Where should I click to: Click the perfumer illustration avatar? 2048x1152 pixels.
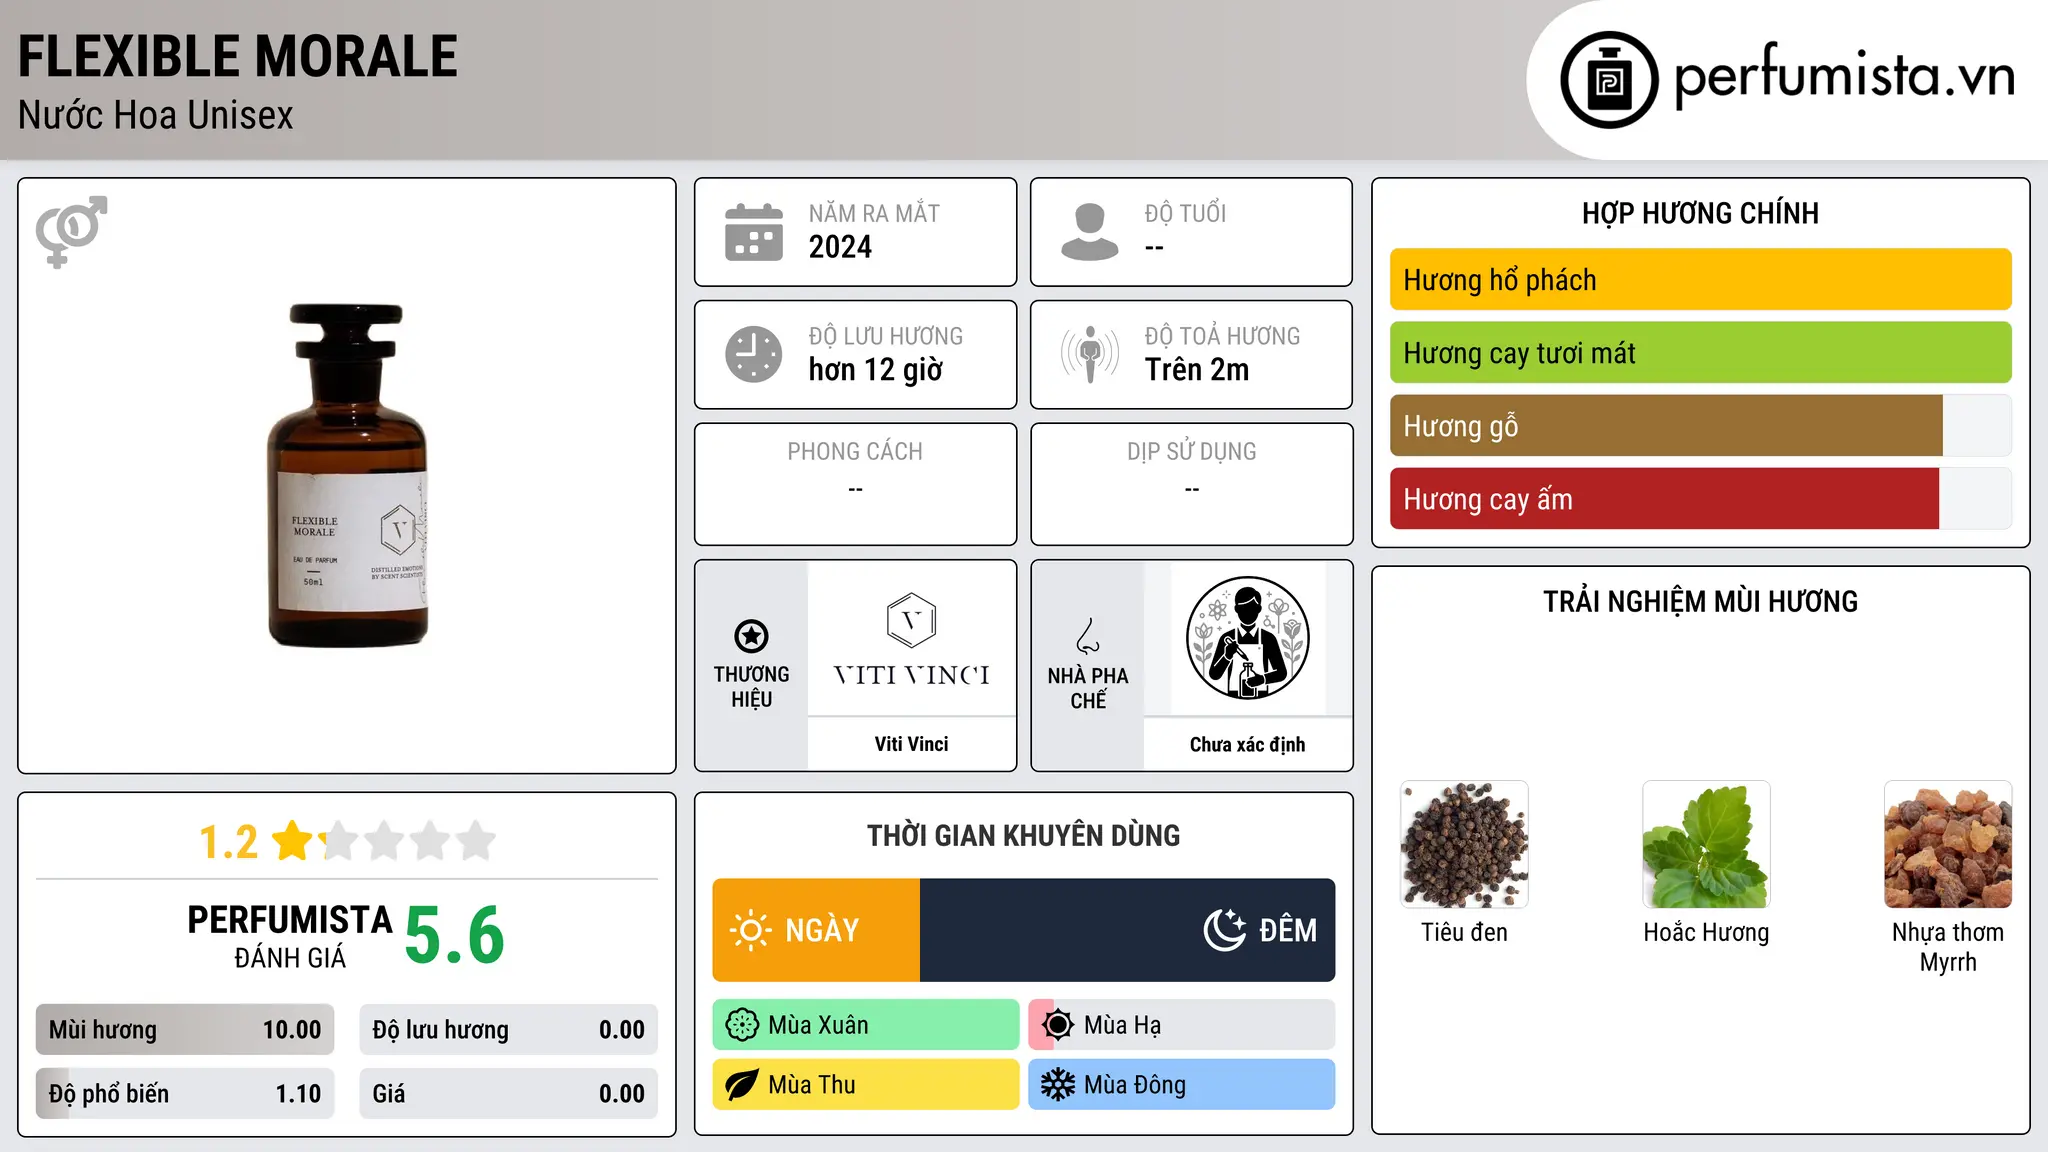(x=1247, y=638)
